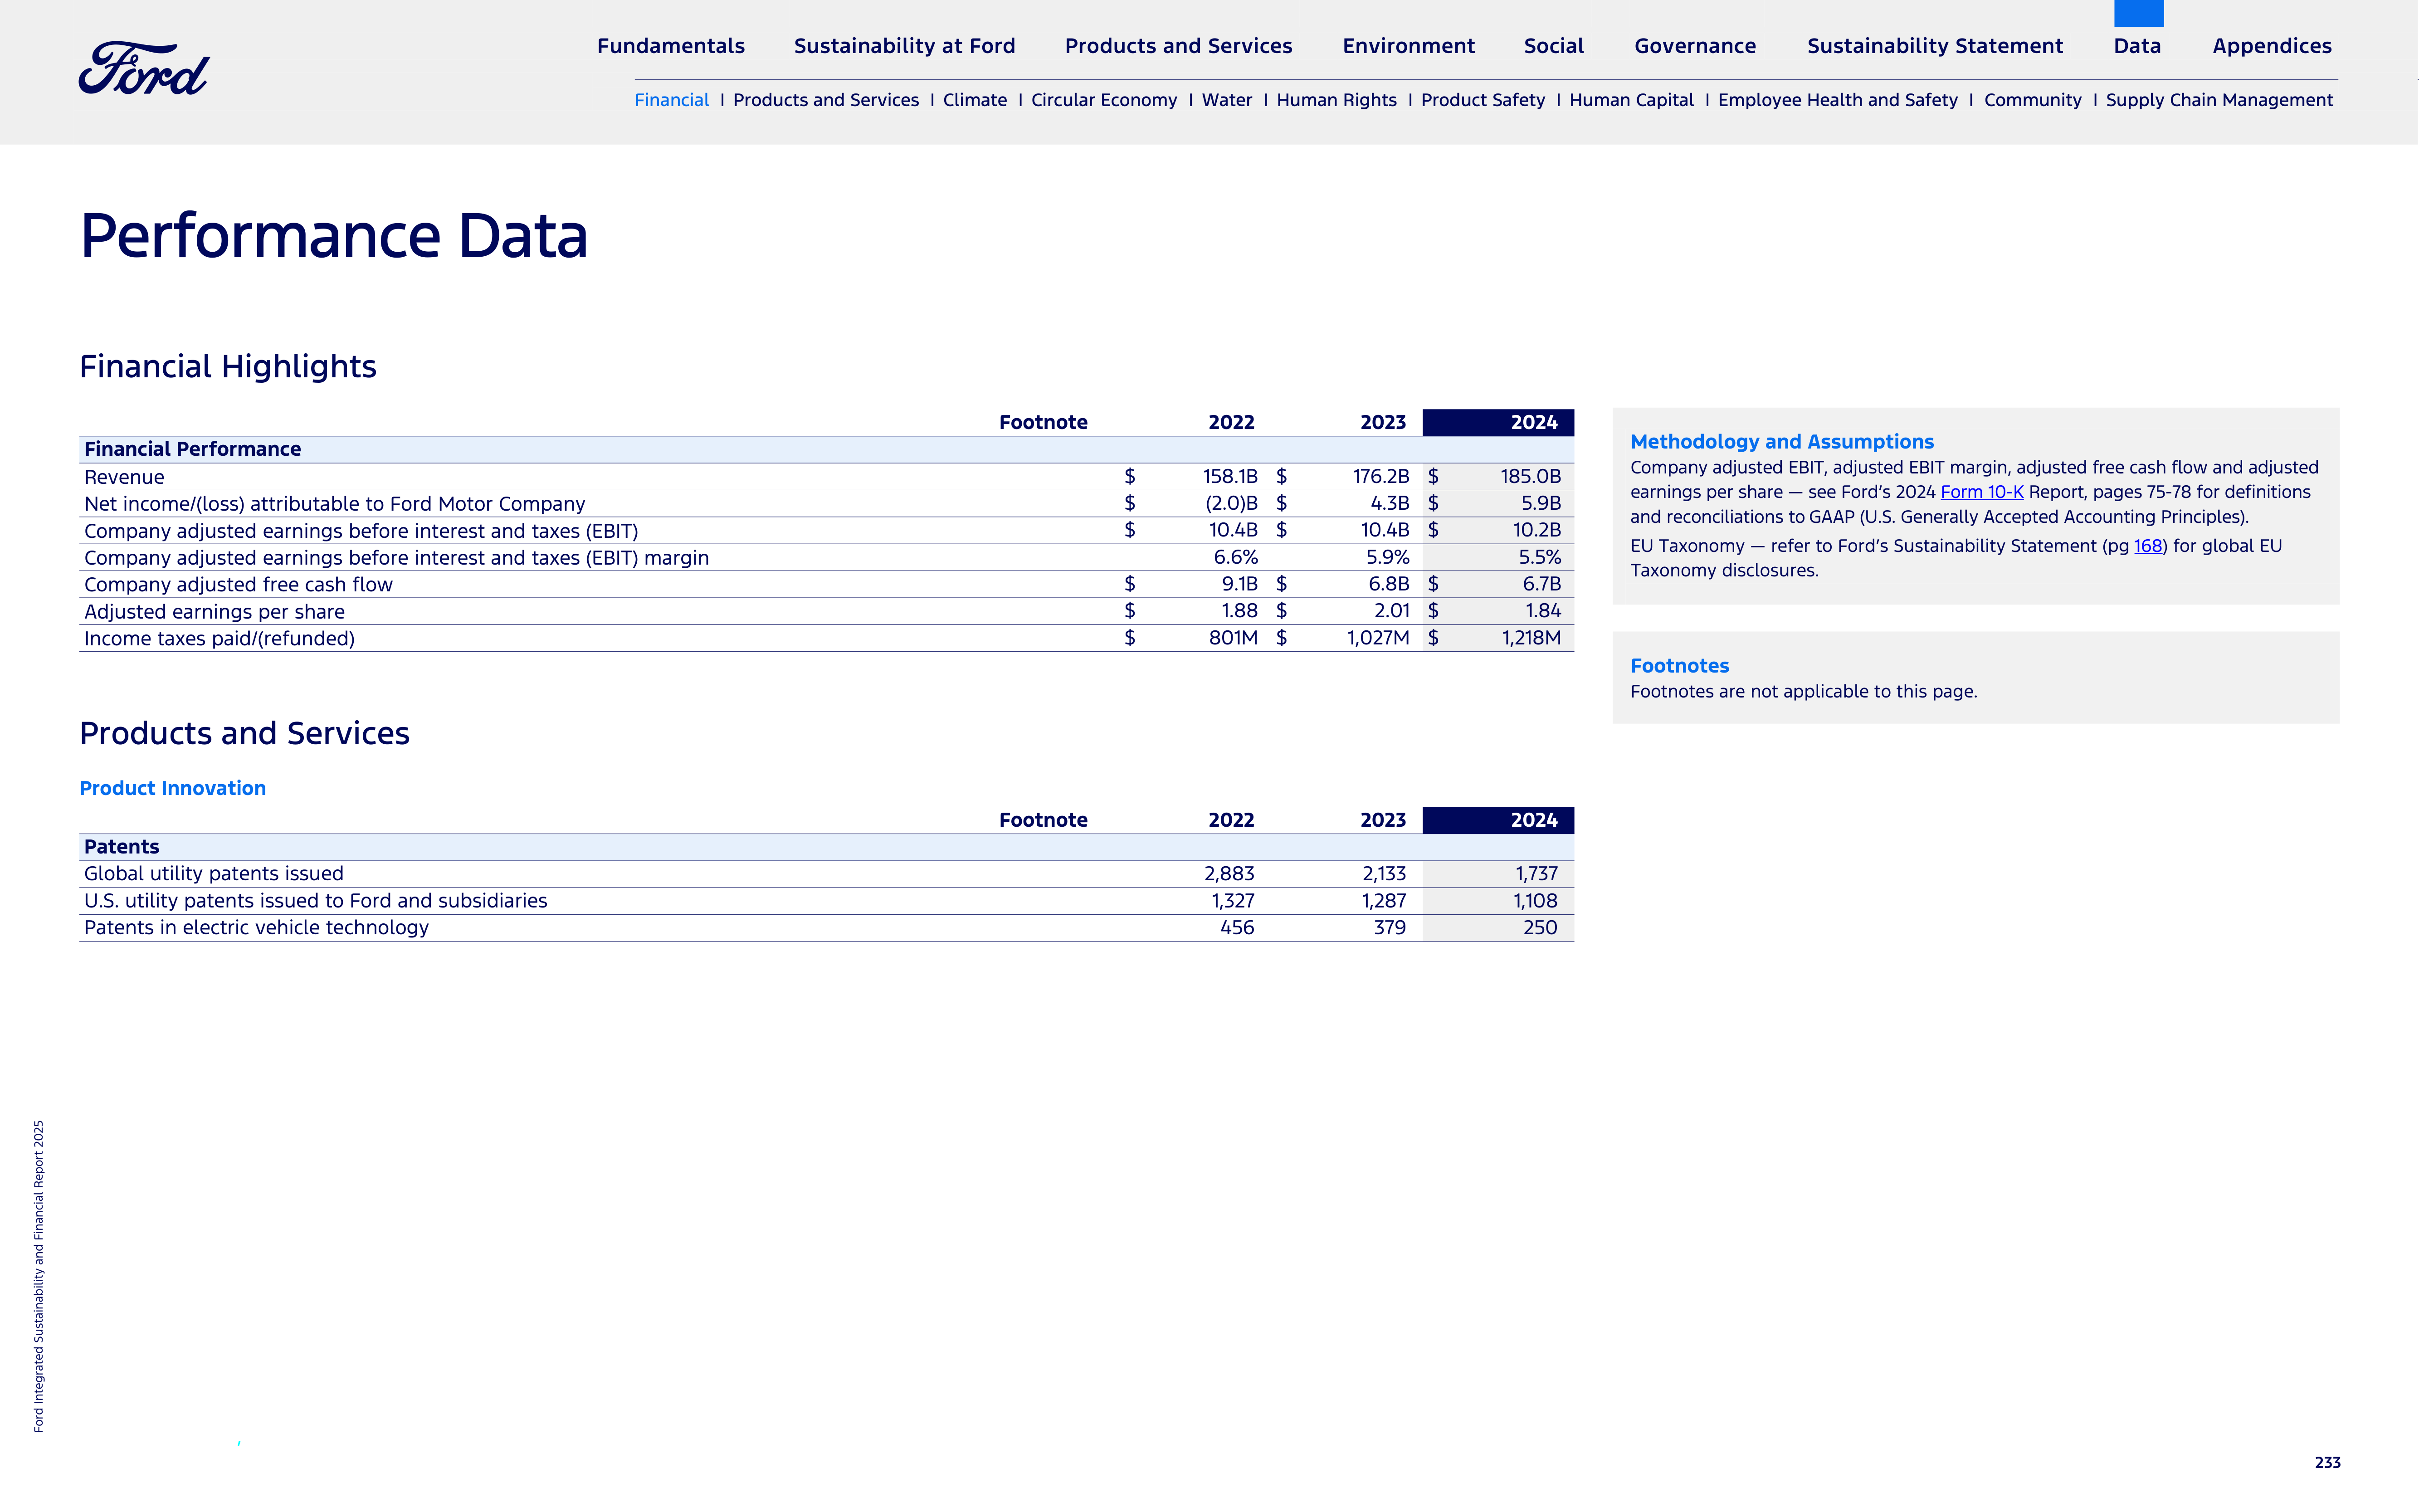Image resolution: width=2419 pixels, height=1512 pixels.
Task: Click page number 233
Action: pyautogui.click(x=2327, y=1463)
